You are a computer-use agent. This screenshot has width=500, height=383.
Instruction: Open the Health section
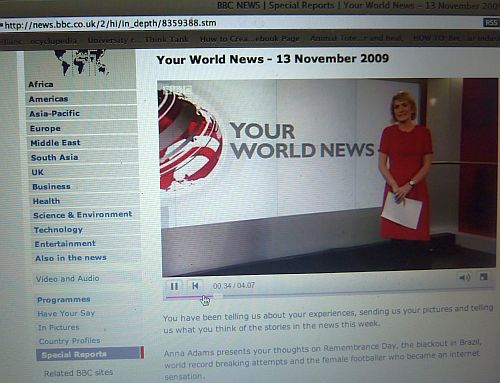46,201
